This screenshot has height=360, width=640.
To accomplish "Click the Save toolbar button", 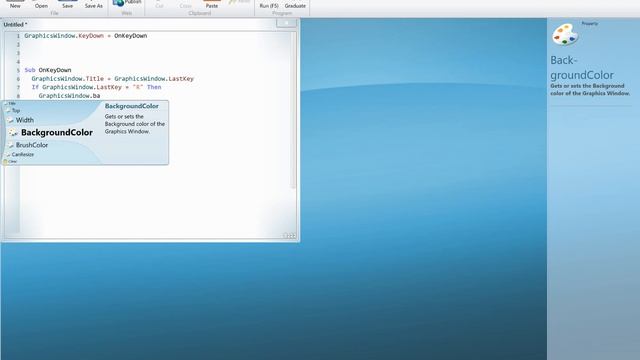I will 67,4.
